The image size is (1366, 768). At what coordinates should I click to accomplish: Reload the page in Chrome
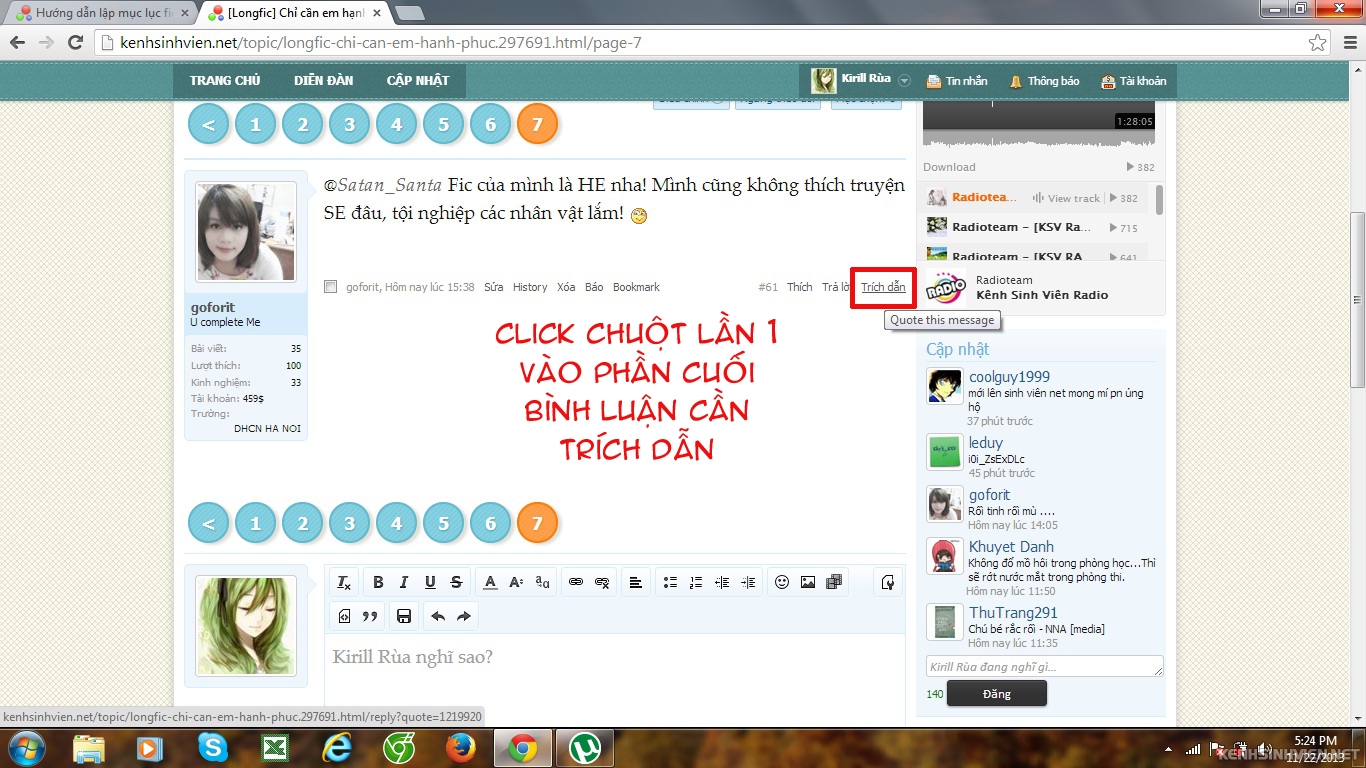point(75,42)
